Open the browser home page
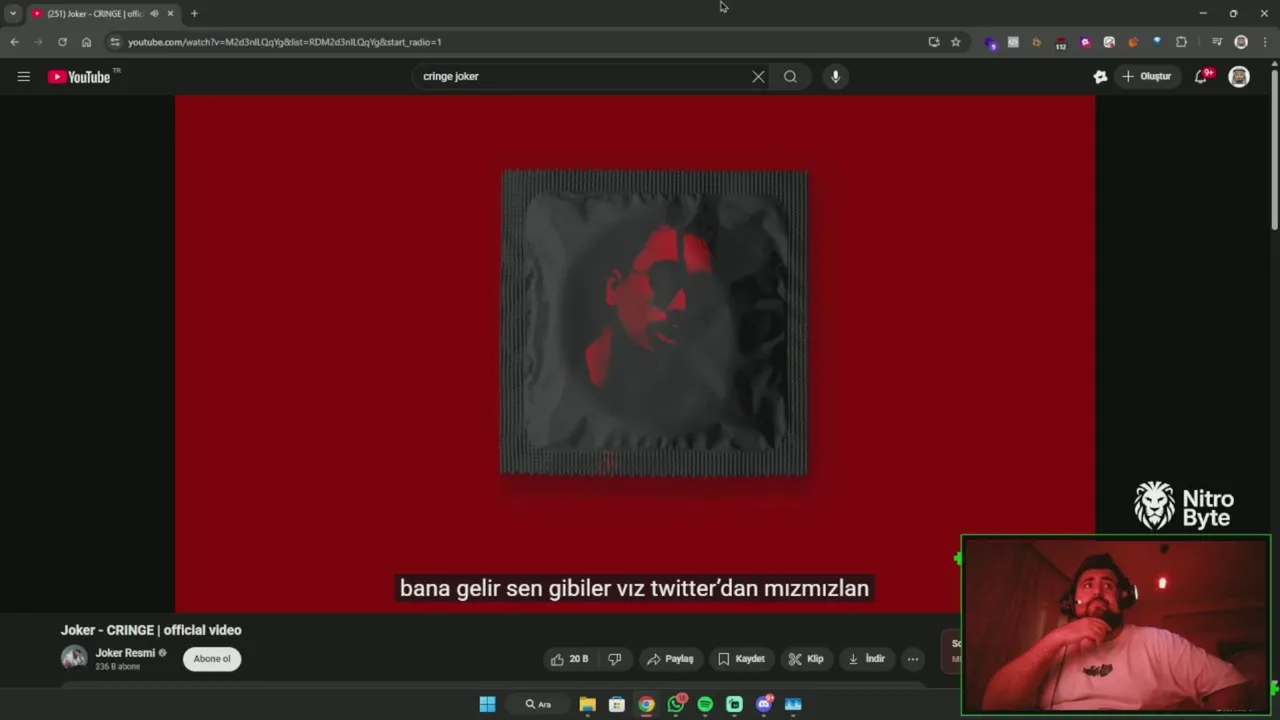 pos(86,42)
